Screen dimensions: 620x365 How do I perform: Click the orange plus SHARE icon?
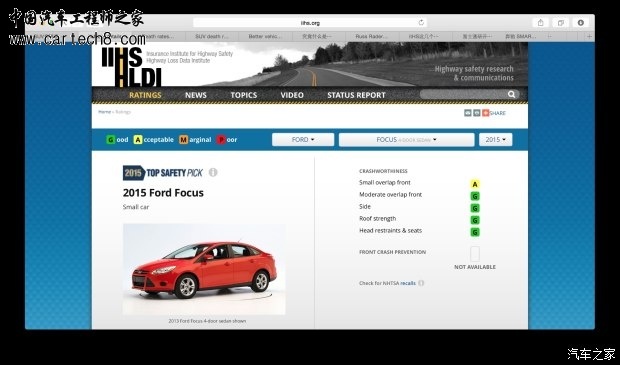coord(486,113)
